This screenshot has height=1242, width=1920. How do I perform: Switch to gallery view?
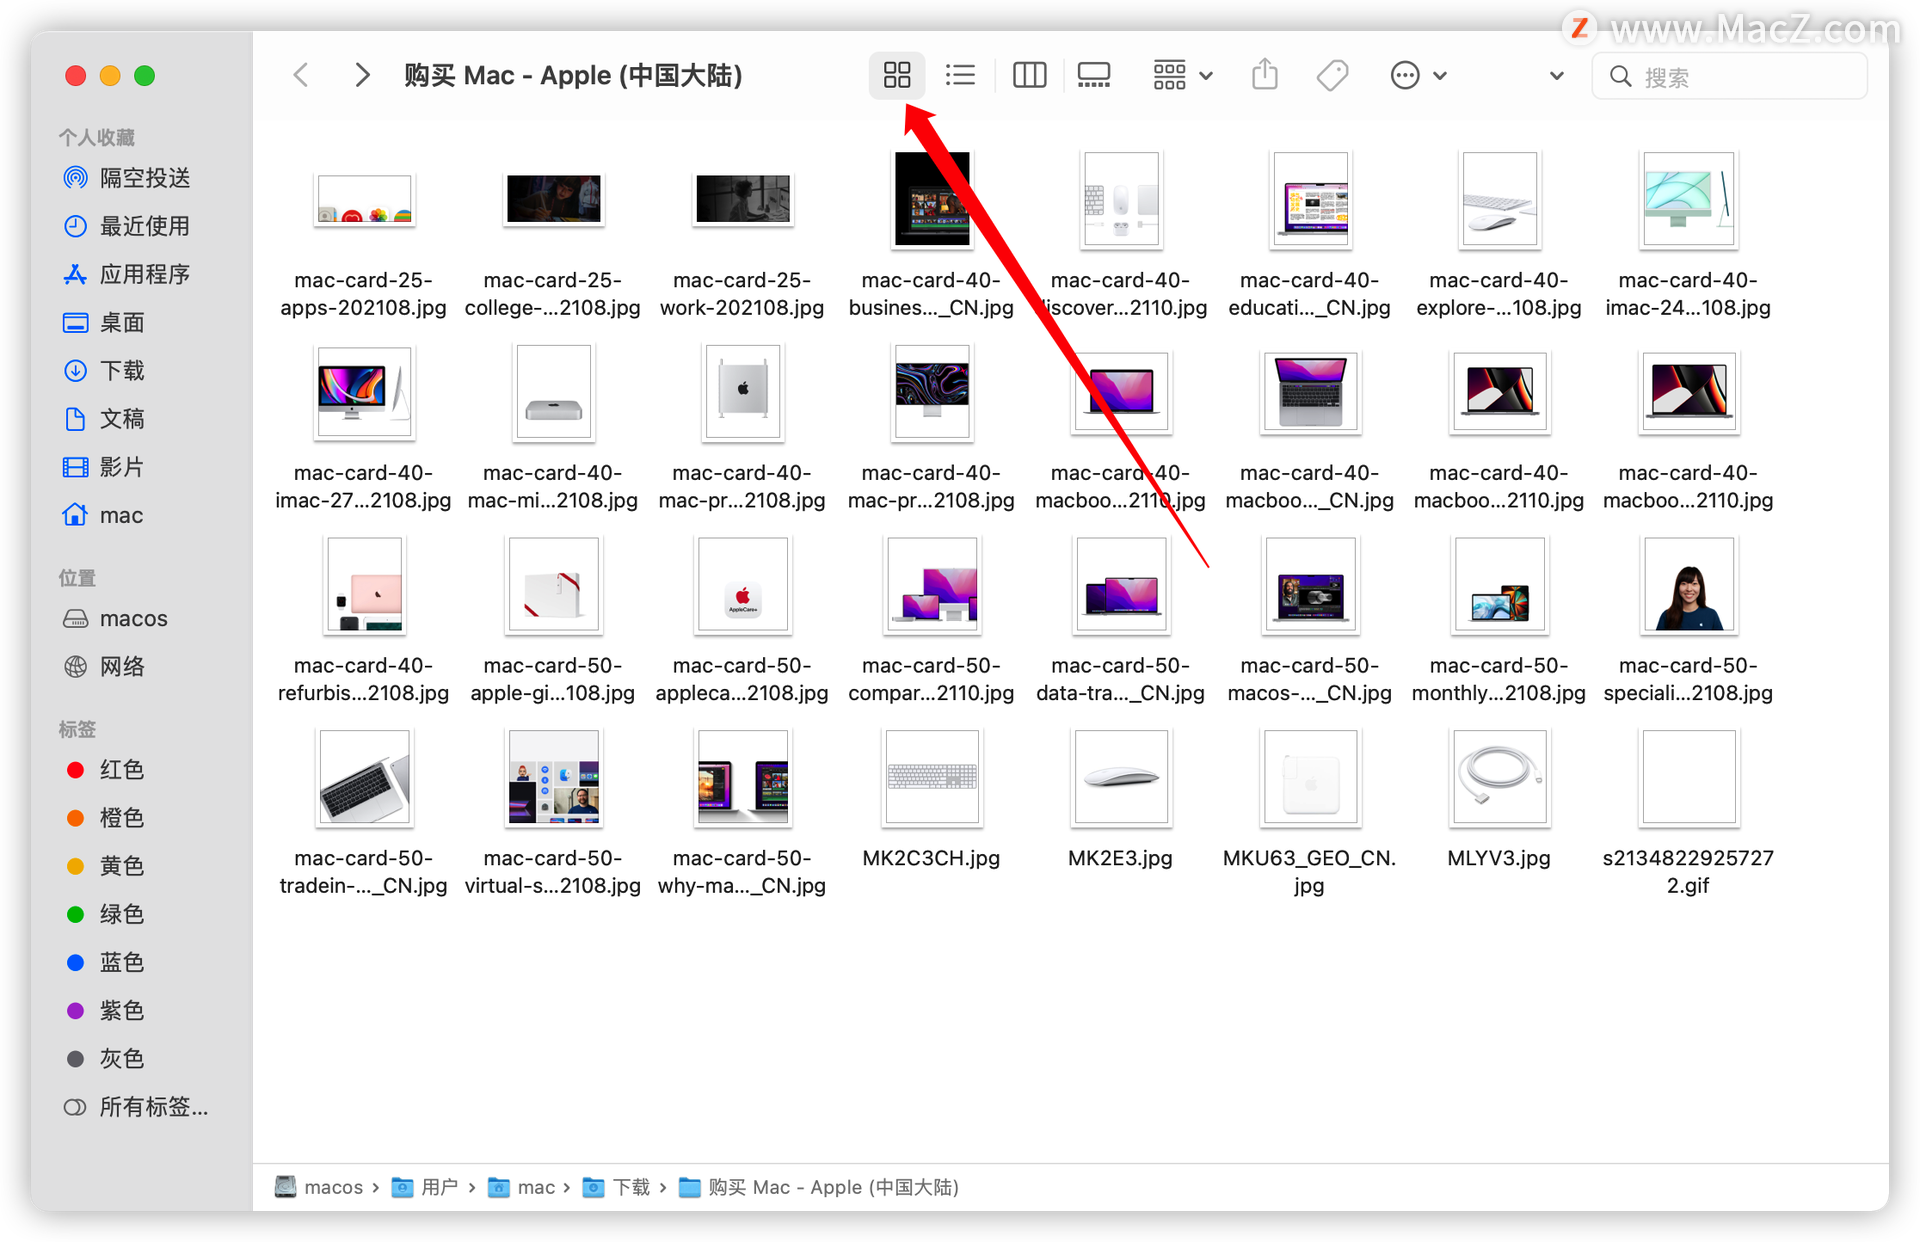[x=1093, y=75]
